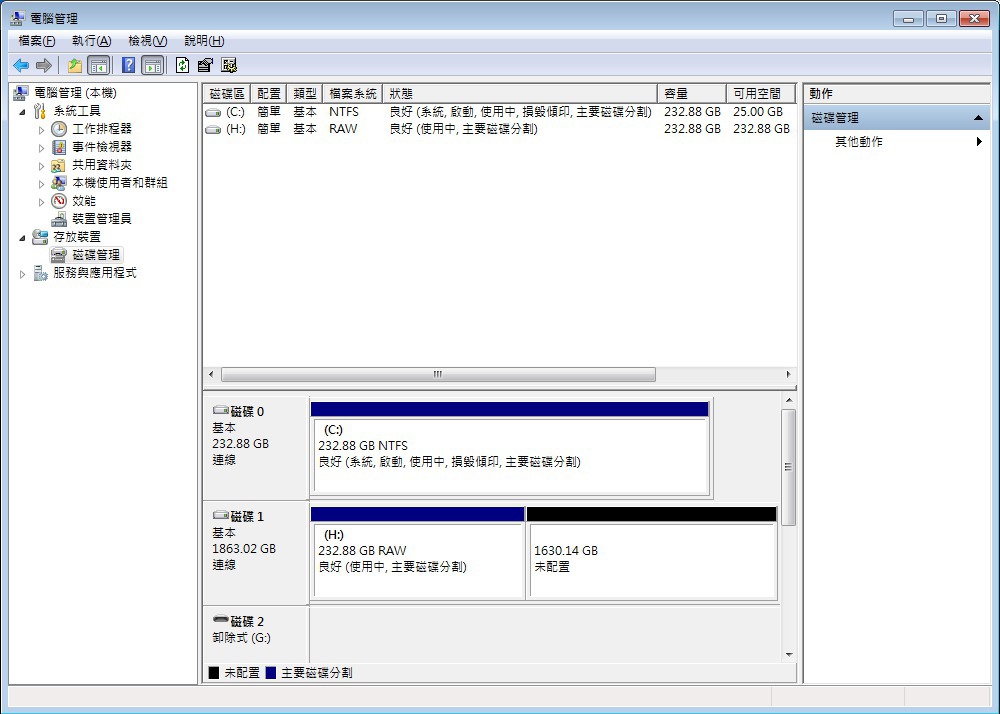Viewport: 1000px width, 714px height.
Task: Select 系統工具 in the tree
Action: coord(77,111)
